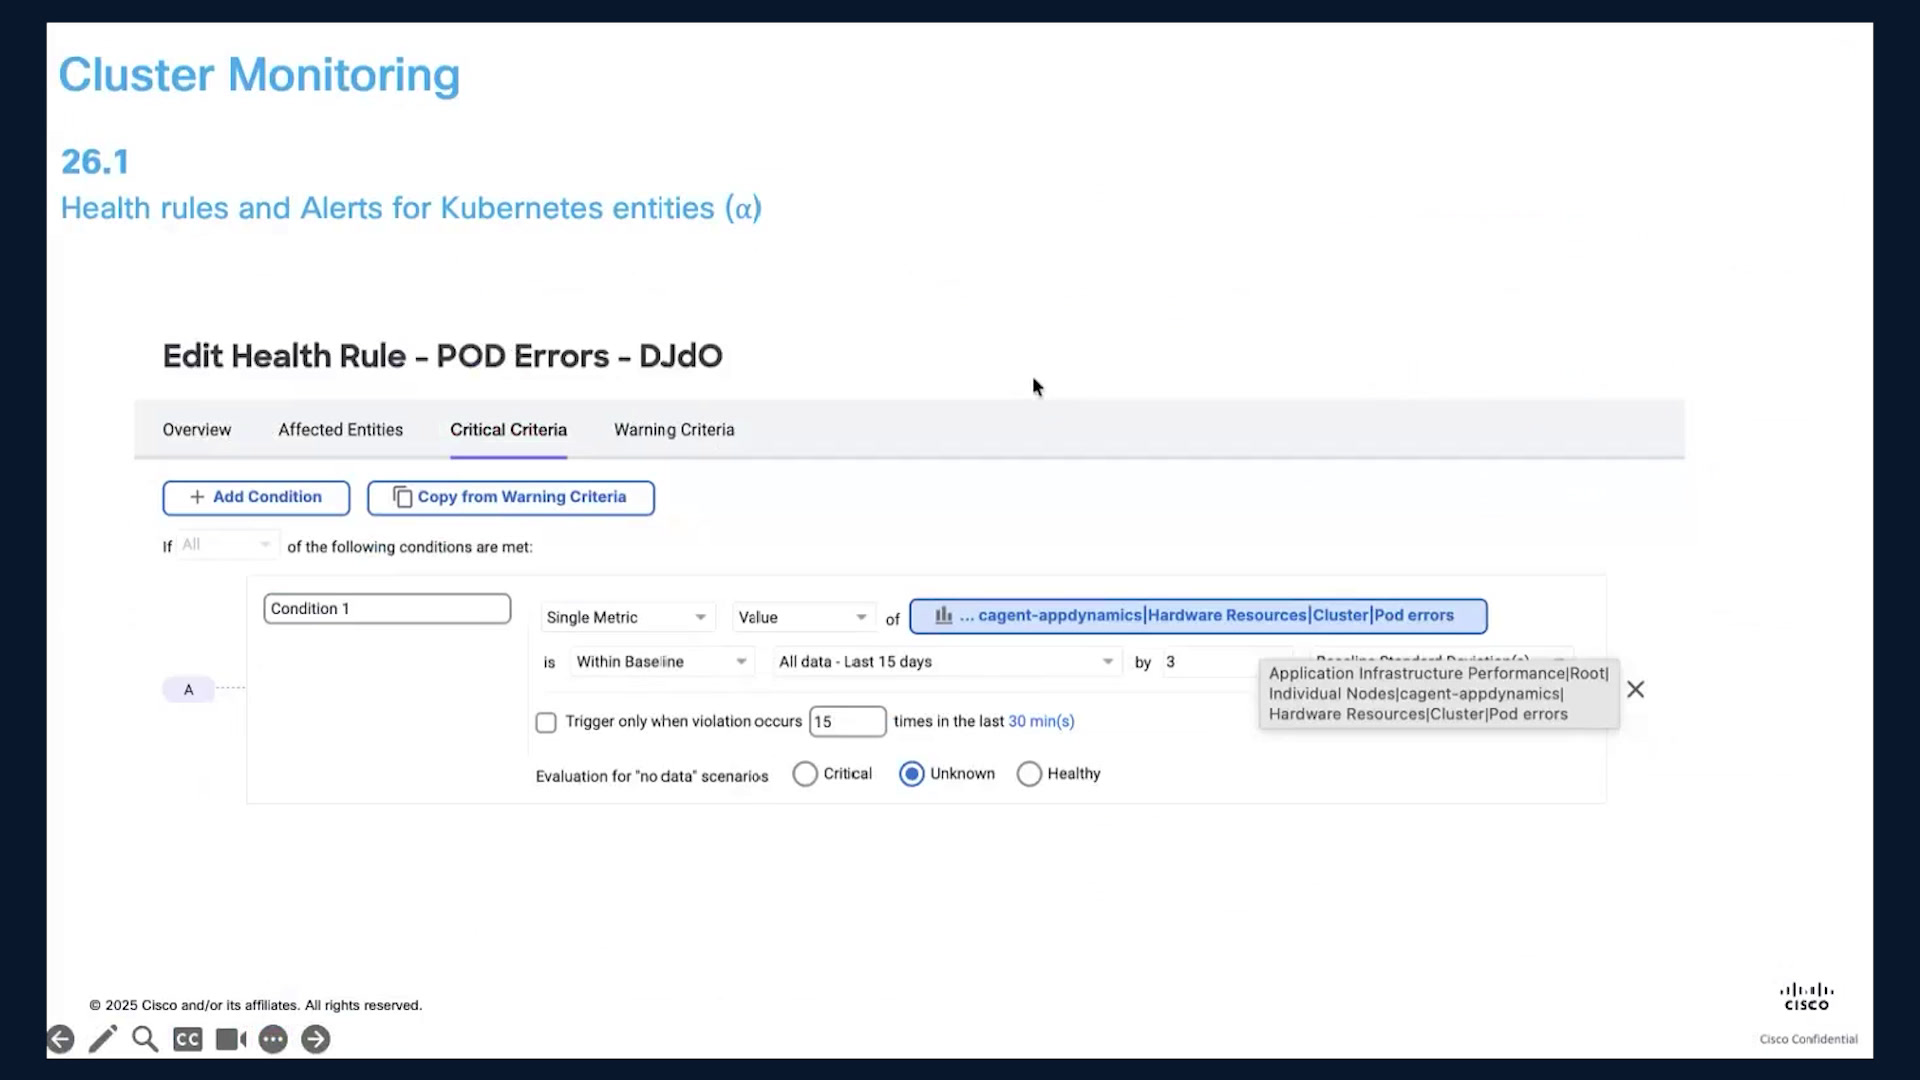Remove condition with the X icon
The width and height of the screenshot is (1920, 1080).
tap(1636, 690)
